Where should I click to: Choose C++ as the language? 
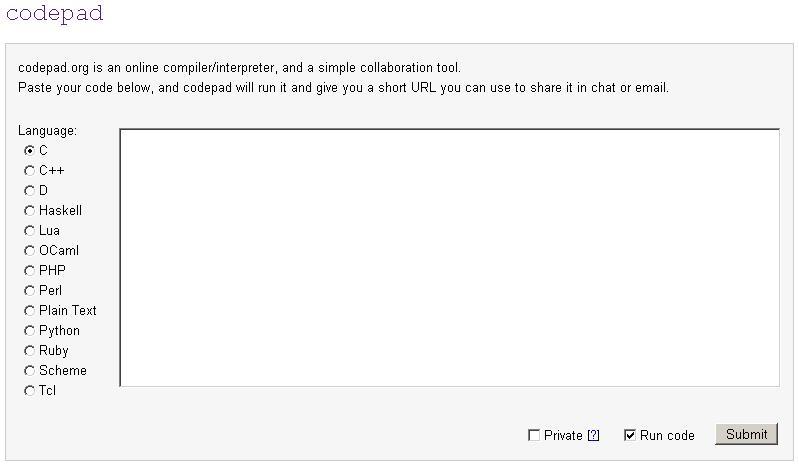30,170
